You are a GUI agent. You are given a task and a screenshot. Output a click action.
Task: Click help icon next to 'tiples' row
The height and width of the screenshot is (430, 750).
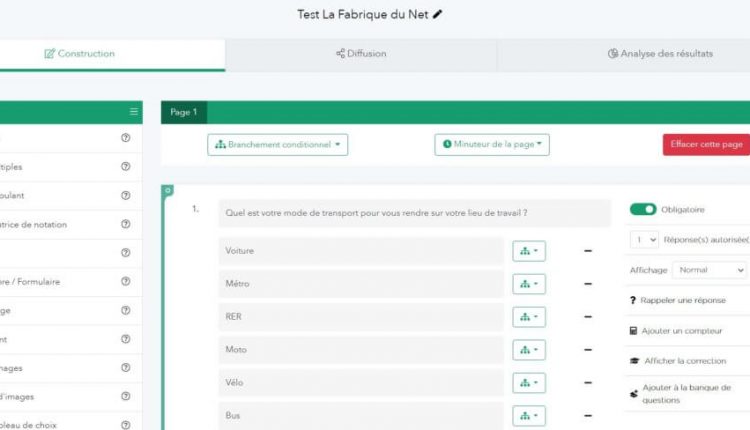[125, 166]
